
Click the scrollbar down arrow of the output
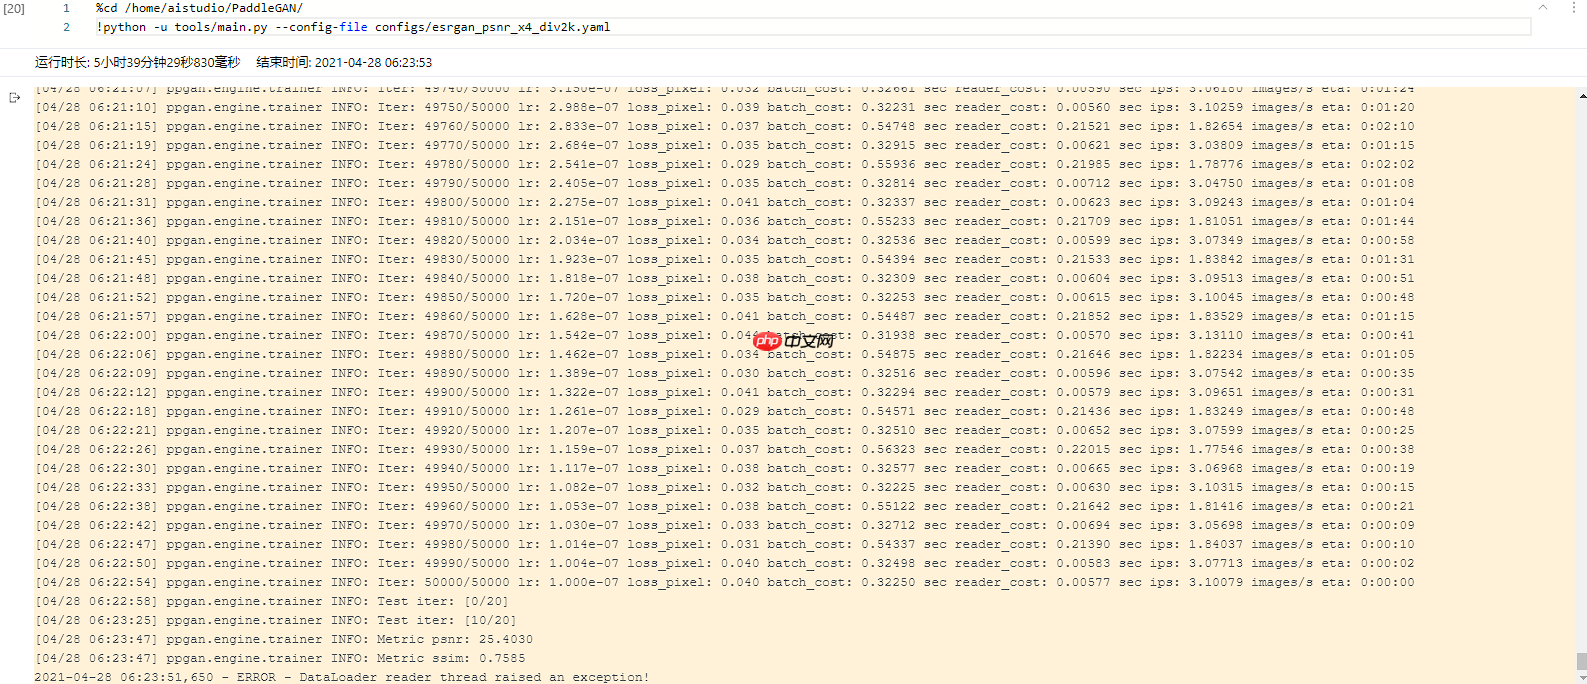1581,676
